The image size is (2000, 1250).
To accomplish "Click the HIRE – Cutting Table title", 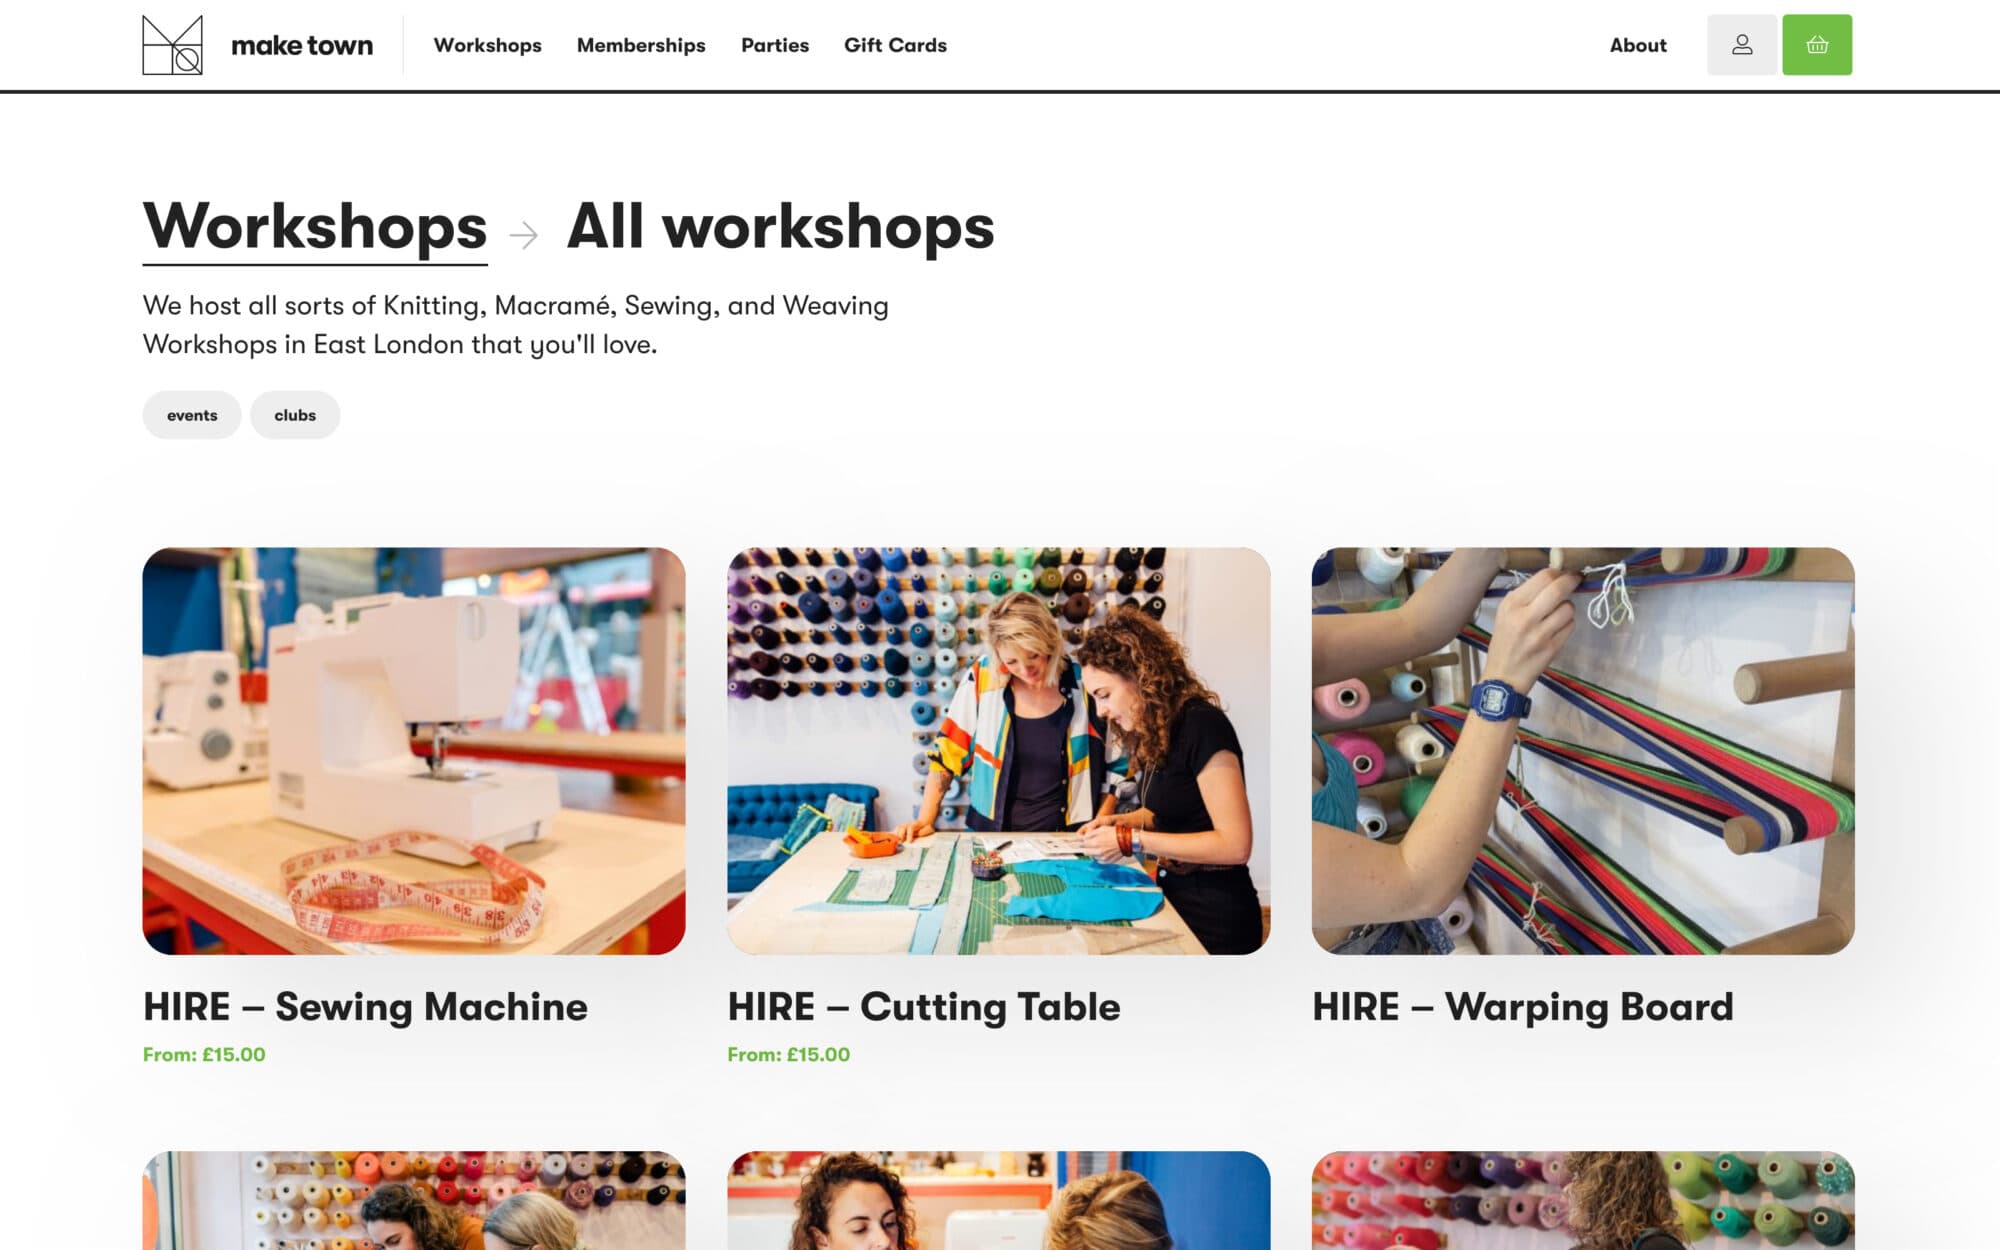I will [924, 1007].
